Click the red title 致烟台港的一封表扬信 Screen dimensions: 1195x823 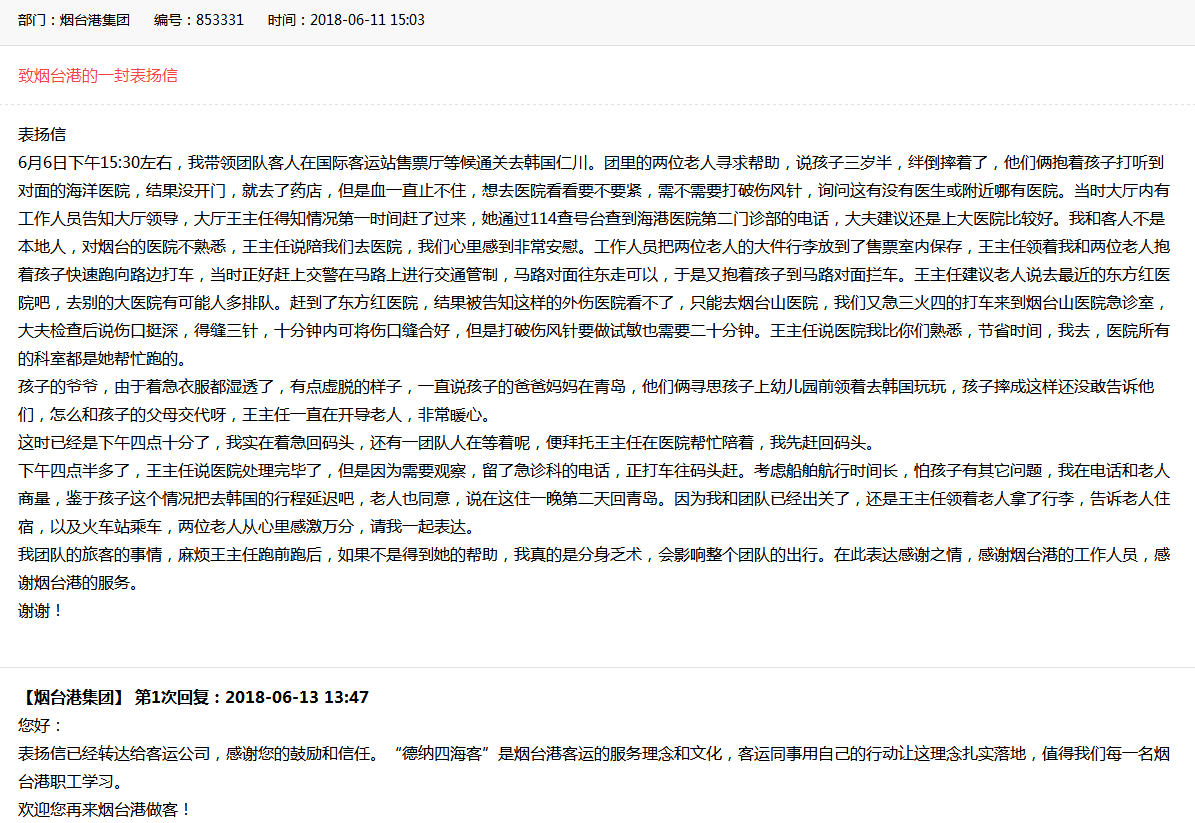98,75
